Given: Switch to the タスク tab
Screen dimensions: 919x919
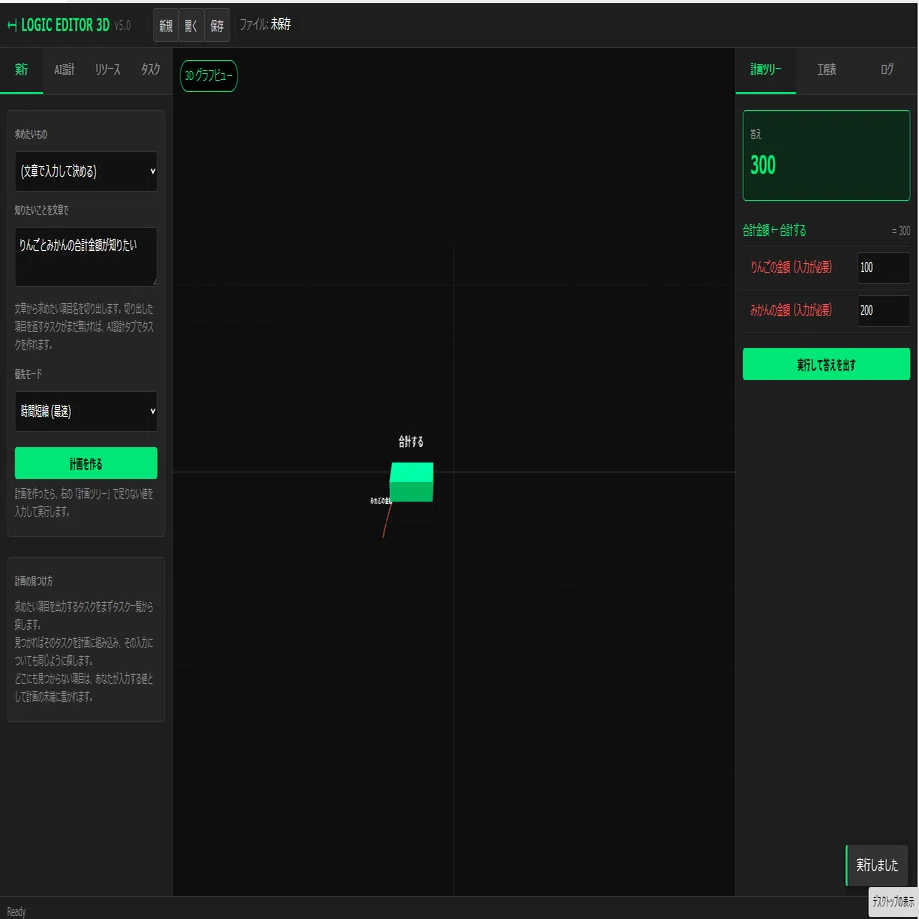Looking at the screenshot, I should [151, 70].
